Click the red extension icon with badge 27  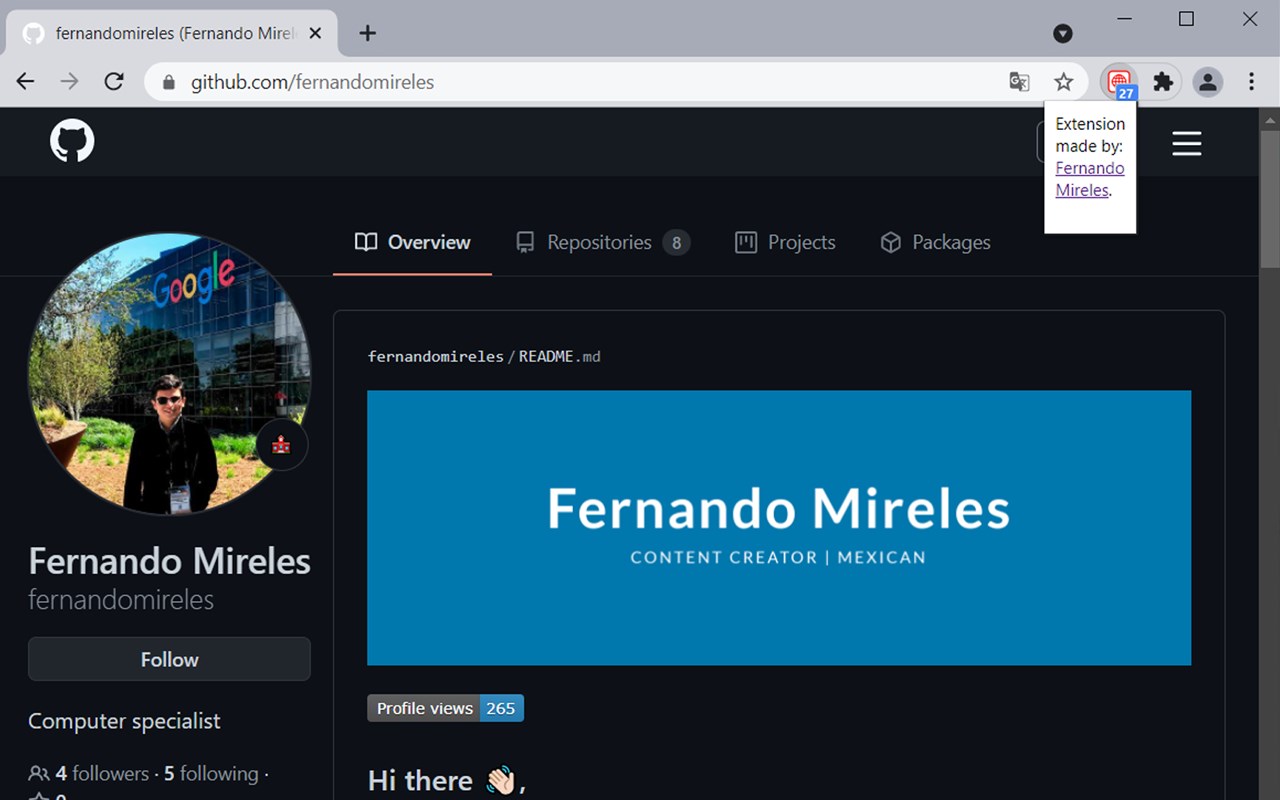[1120, 82]
